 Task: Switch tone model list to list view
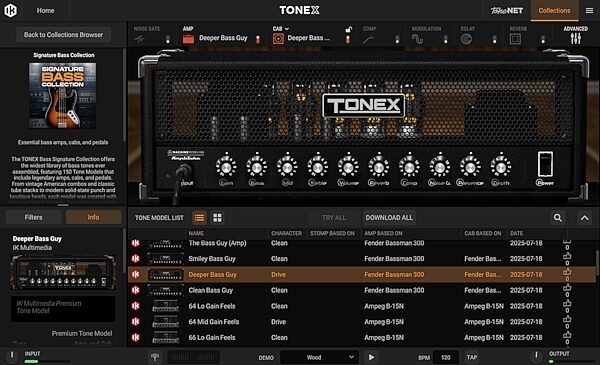[199, 218]
